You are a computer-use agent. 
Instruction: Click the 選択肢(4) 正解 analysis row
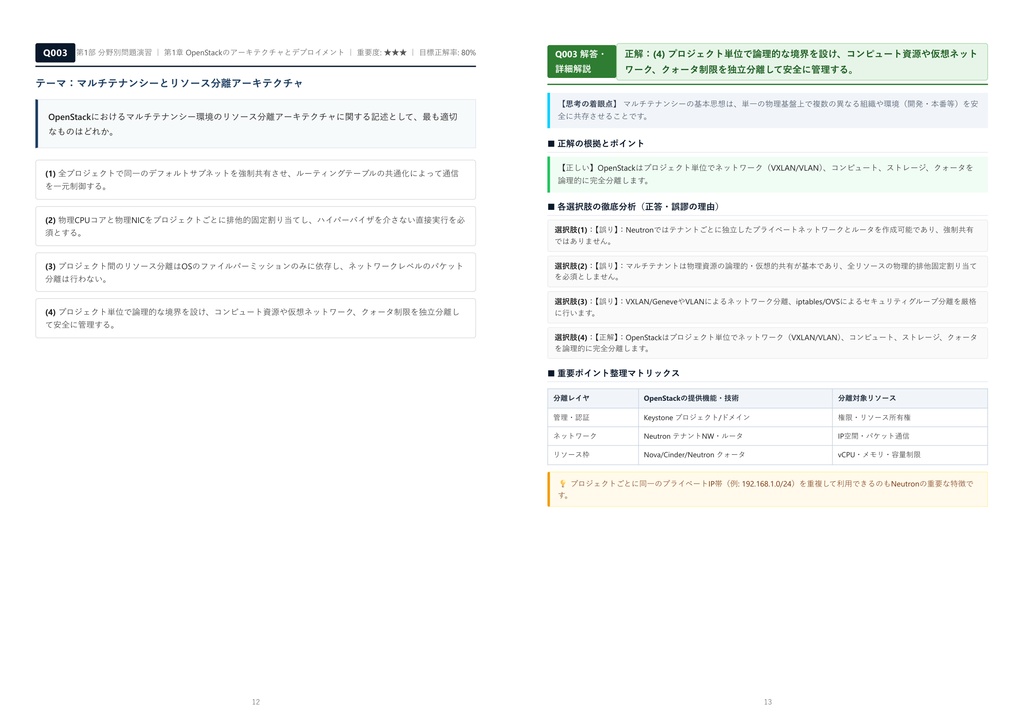click(767, 343)
